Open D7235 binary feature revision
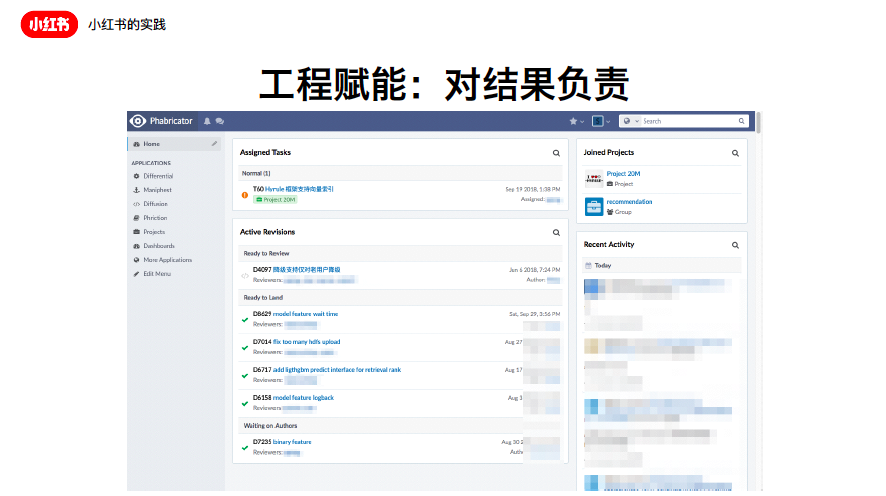This screenshot has height=496, width=886. tap(292, 442)
